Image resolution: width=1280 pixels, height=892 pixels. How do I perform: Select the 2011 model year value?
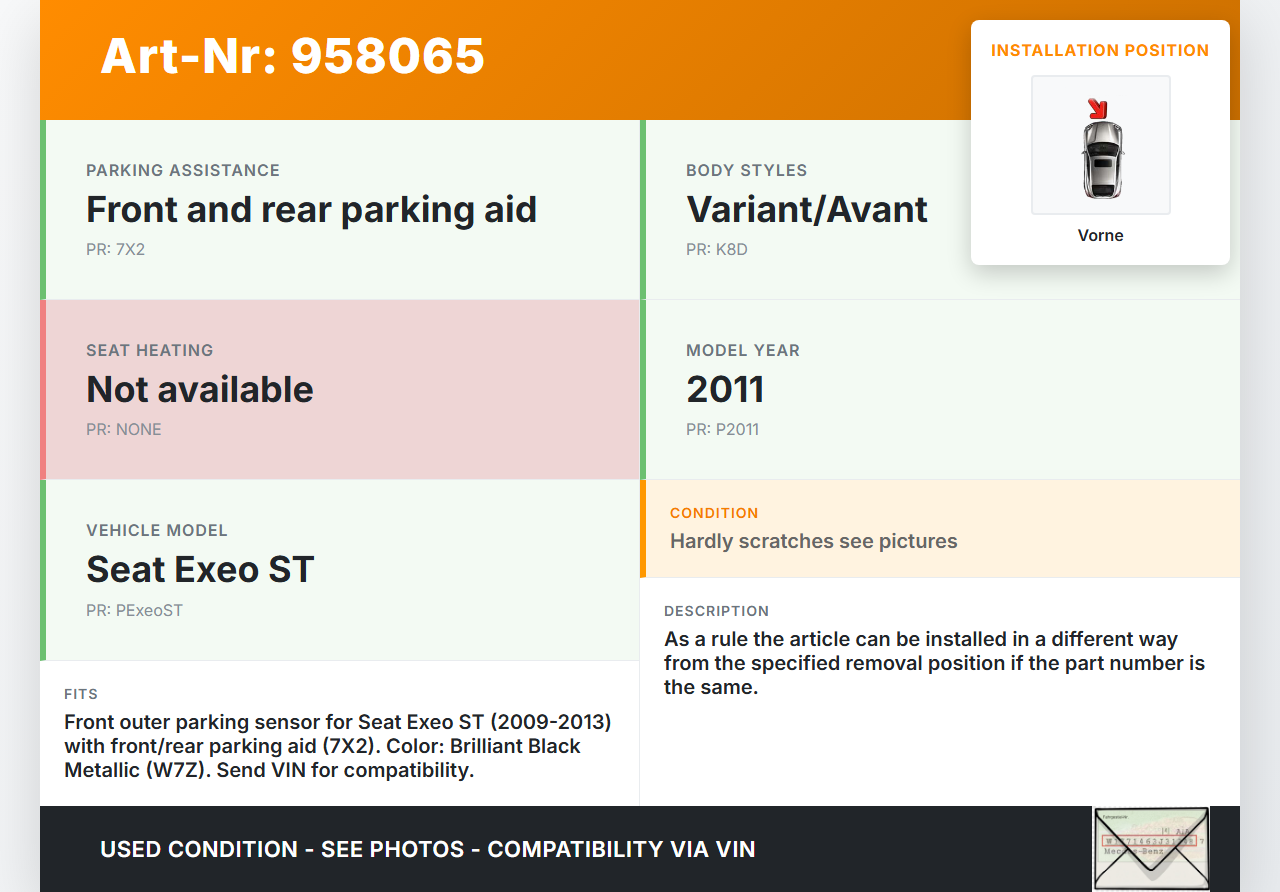coord(725,390)
